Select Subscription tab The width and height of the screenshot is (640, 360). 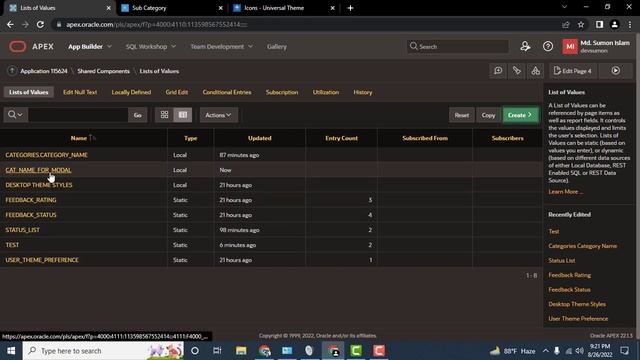coord(282,92)
